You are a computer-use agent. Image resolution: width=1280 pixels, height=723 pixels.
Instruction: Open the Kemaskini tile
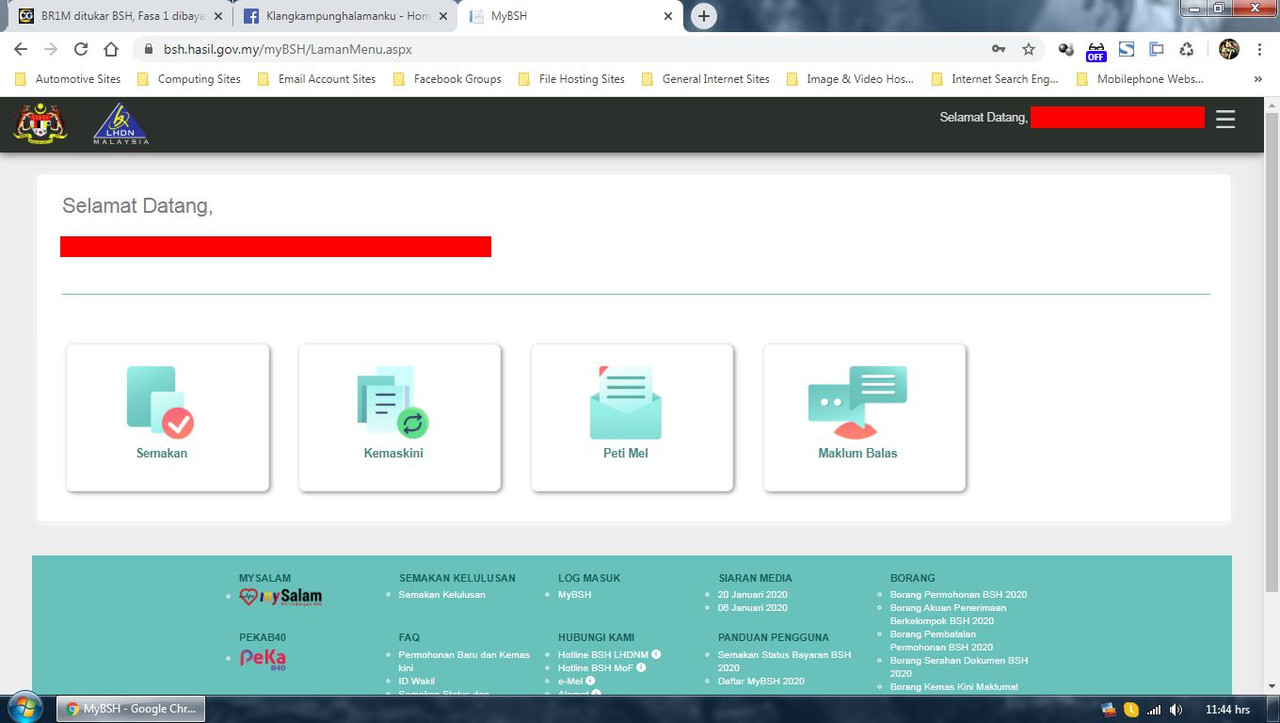[x=400, y=418]
